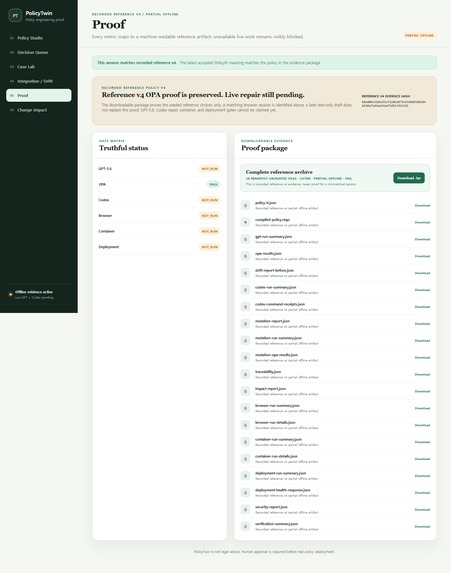Click the file icon for deployment-run-summary.json
The image size is (451, 573).
(x=245, y=476)
